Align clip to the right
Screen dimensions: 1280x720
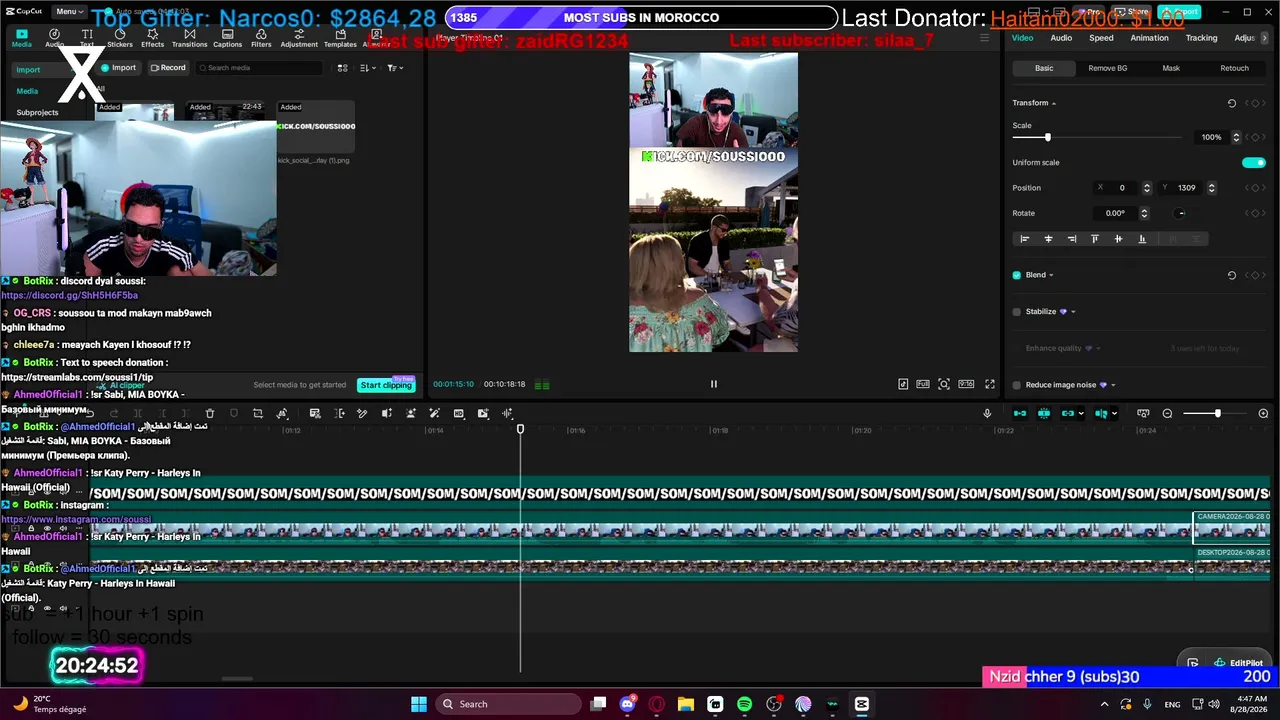coord(1072,239)
